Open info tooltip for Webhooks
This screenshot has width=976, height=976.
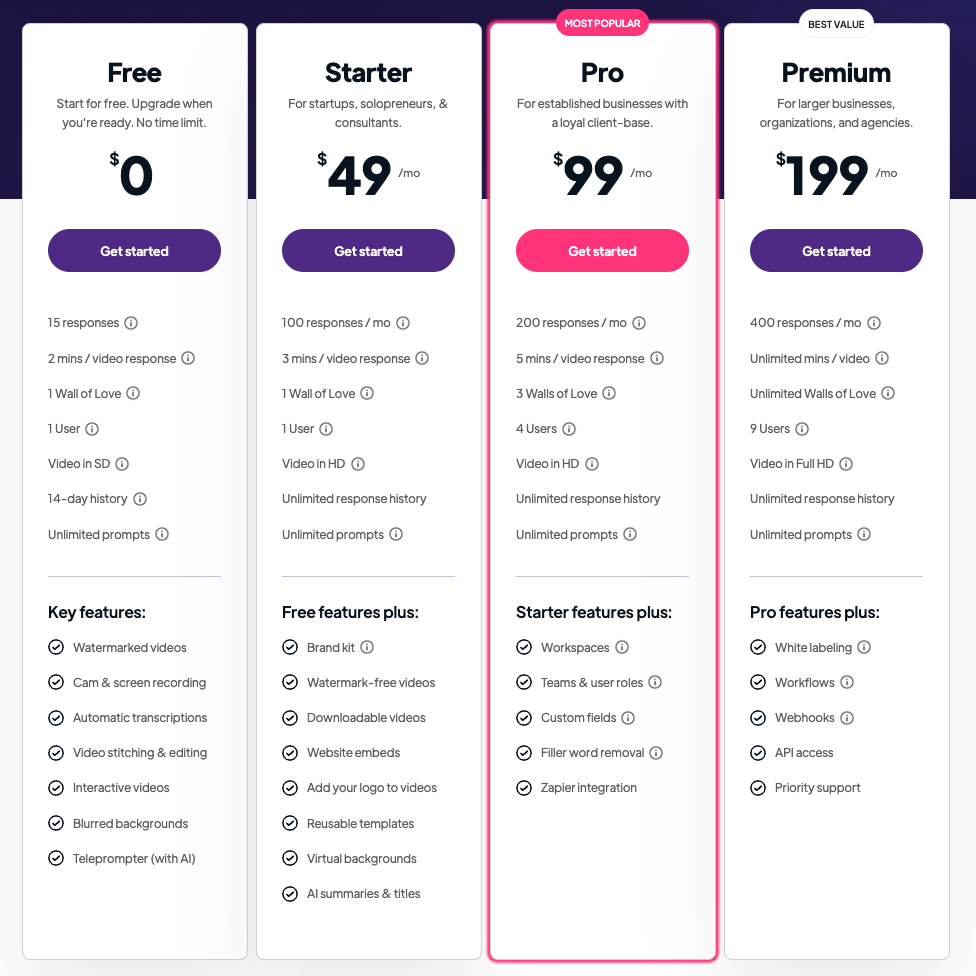(x=847, y=718)
